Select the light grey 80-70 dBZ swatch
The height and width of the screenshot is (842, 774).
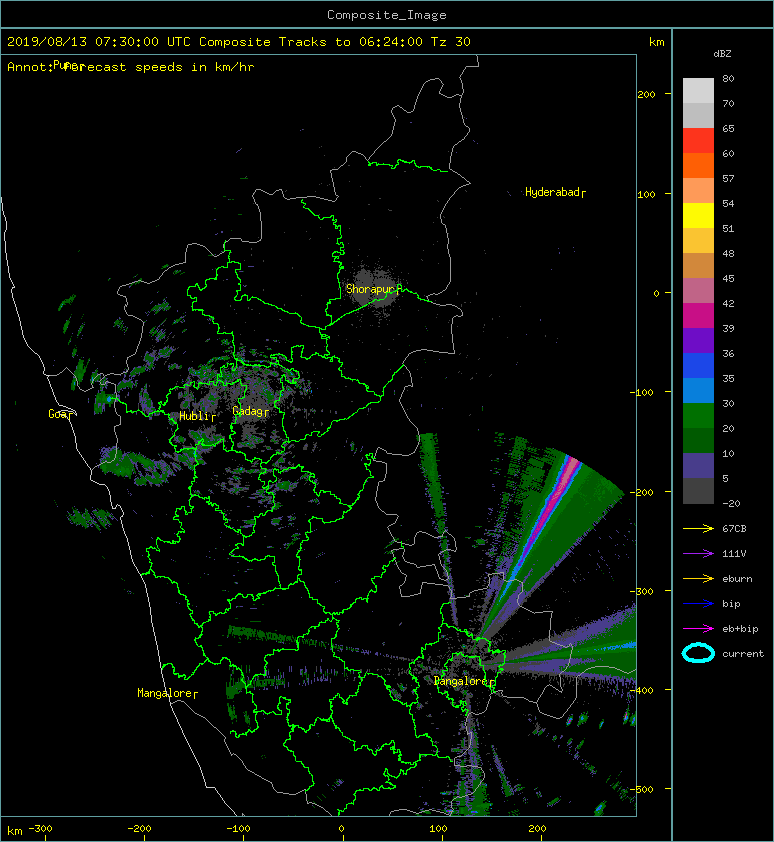pos(698,90)
